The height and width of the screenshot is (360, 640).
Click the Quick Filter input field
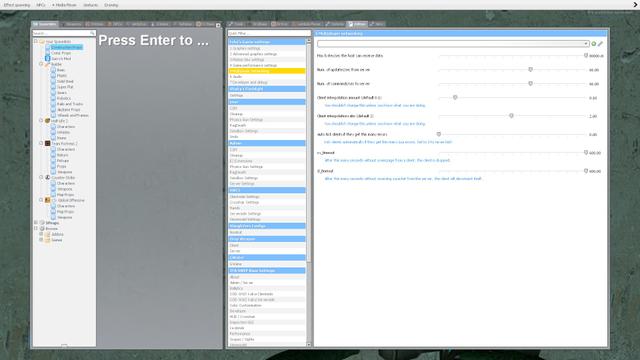tap(269, 33)
